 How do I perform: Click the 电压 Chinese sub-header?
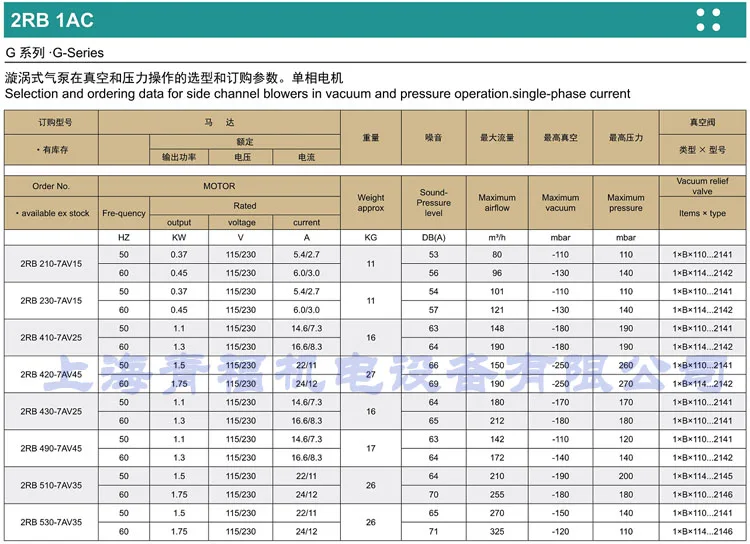(243, 157)
